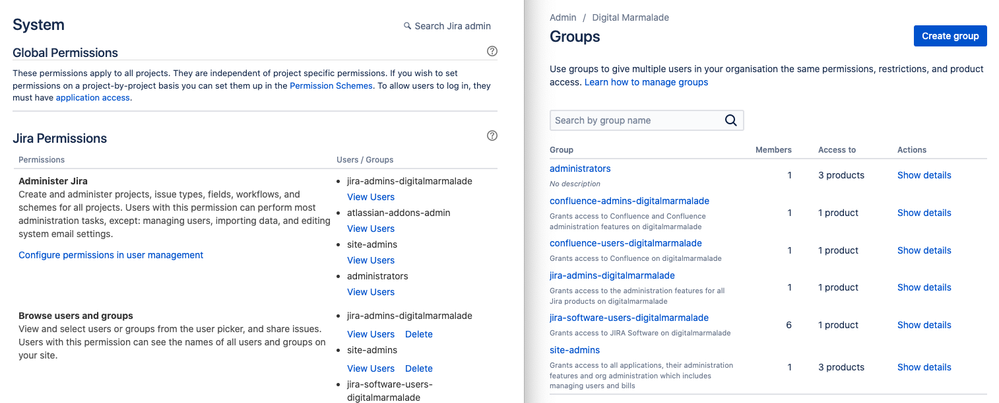Click '1 product' in confluence-admins-digitalmarmalade row
999x403 pixels.
(x=838, y=213)
